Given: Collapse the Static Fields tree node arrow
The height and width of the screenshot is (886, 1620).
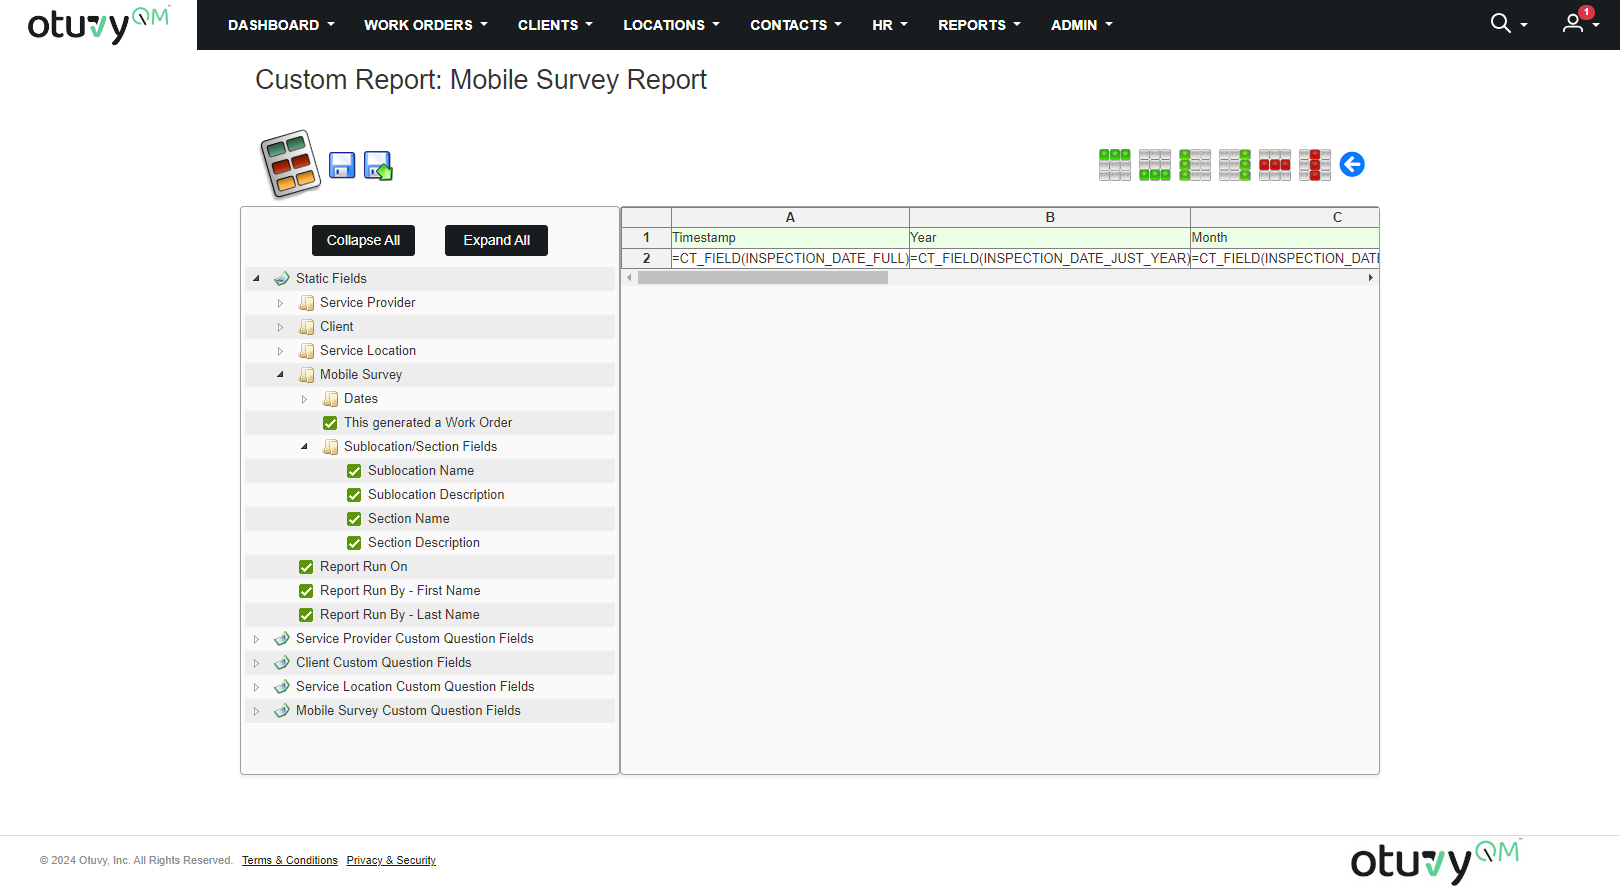Looking at the screenshot, I should pyautogui.click(x=256, y=278).
